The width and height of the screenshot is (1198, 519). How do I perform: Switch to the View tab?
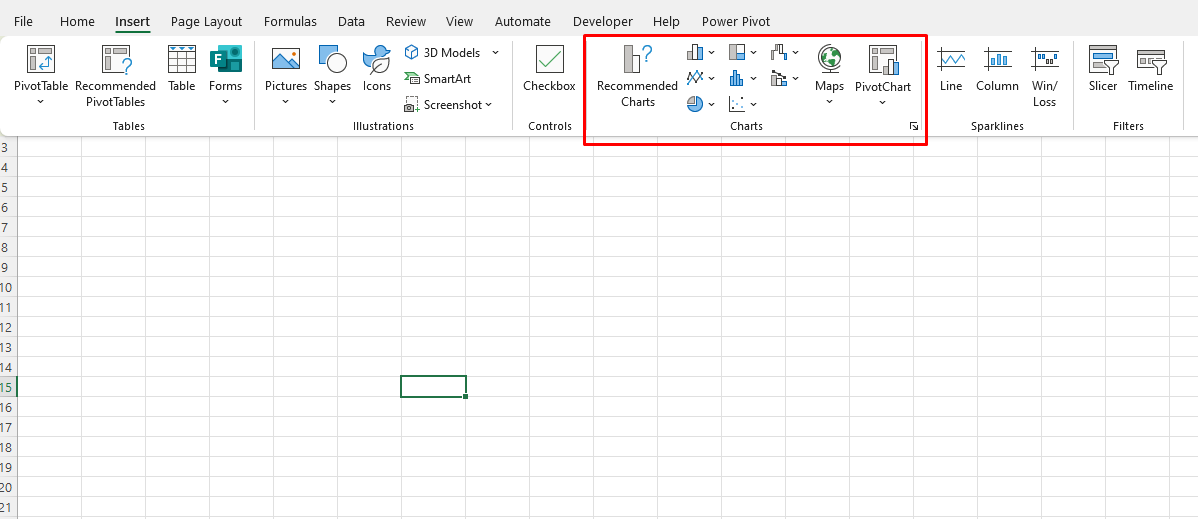click(x=459, y=21)
